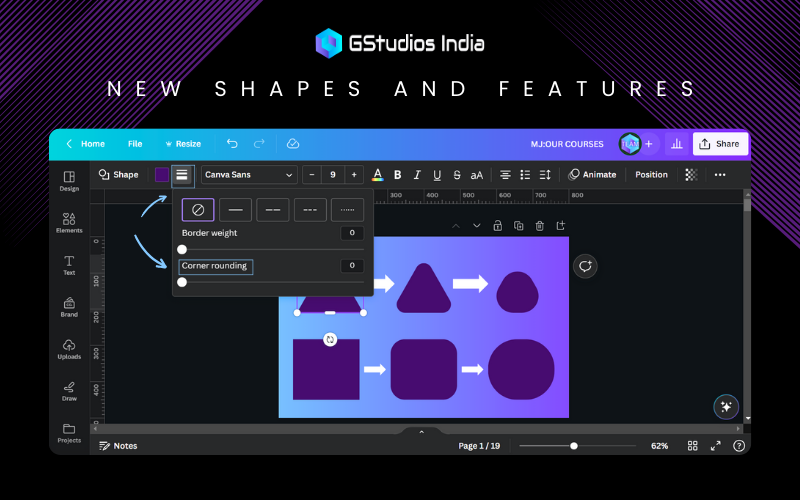The image size is (800, 500).
Task: Go back with the Home chevron arrow
Action: (69, 144)
